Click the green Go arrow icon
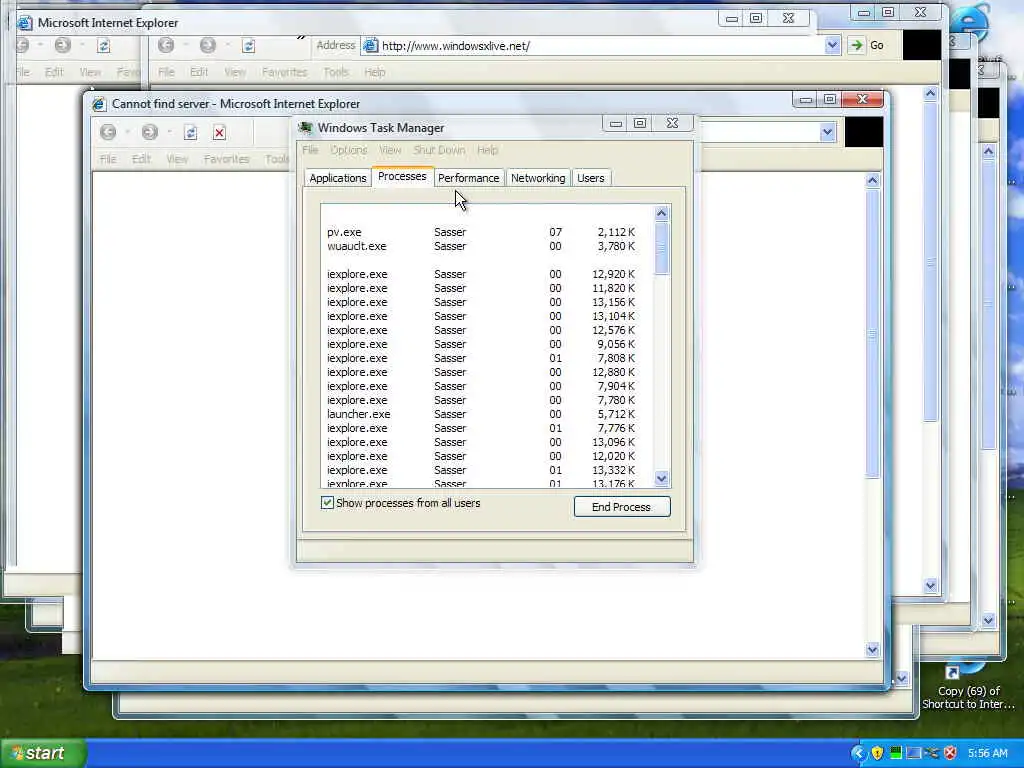 856,46
